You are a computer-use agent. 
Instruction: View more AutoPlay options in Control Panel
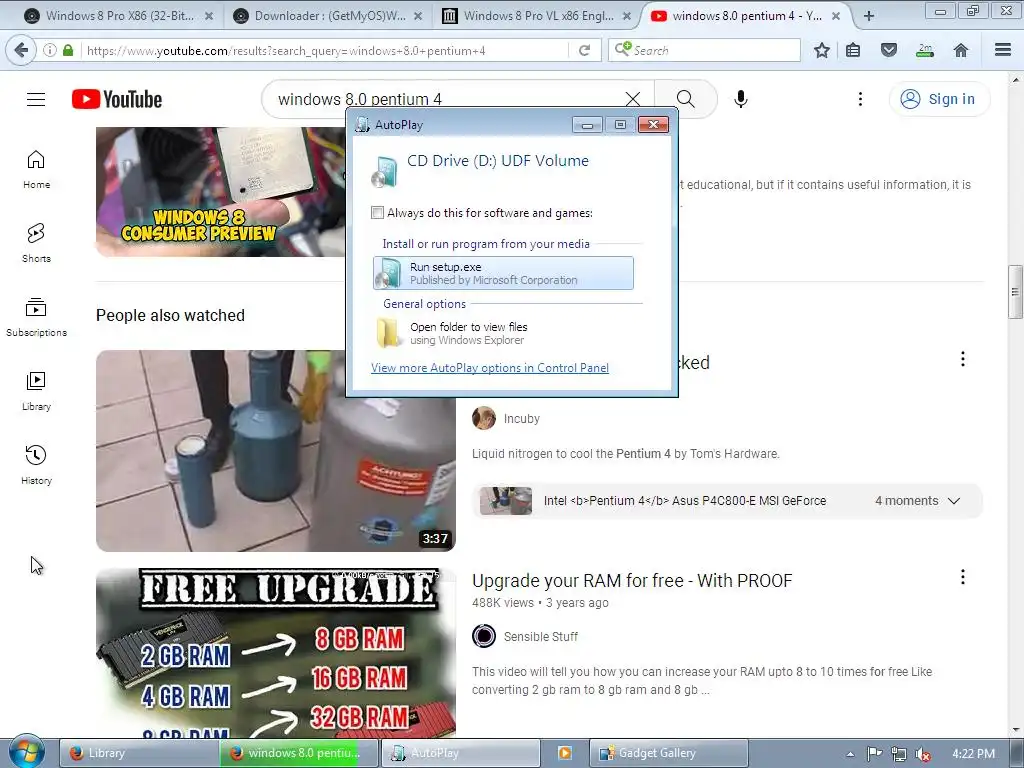click(x=490, y=368)
